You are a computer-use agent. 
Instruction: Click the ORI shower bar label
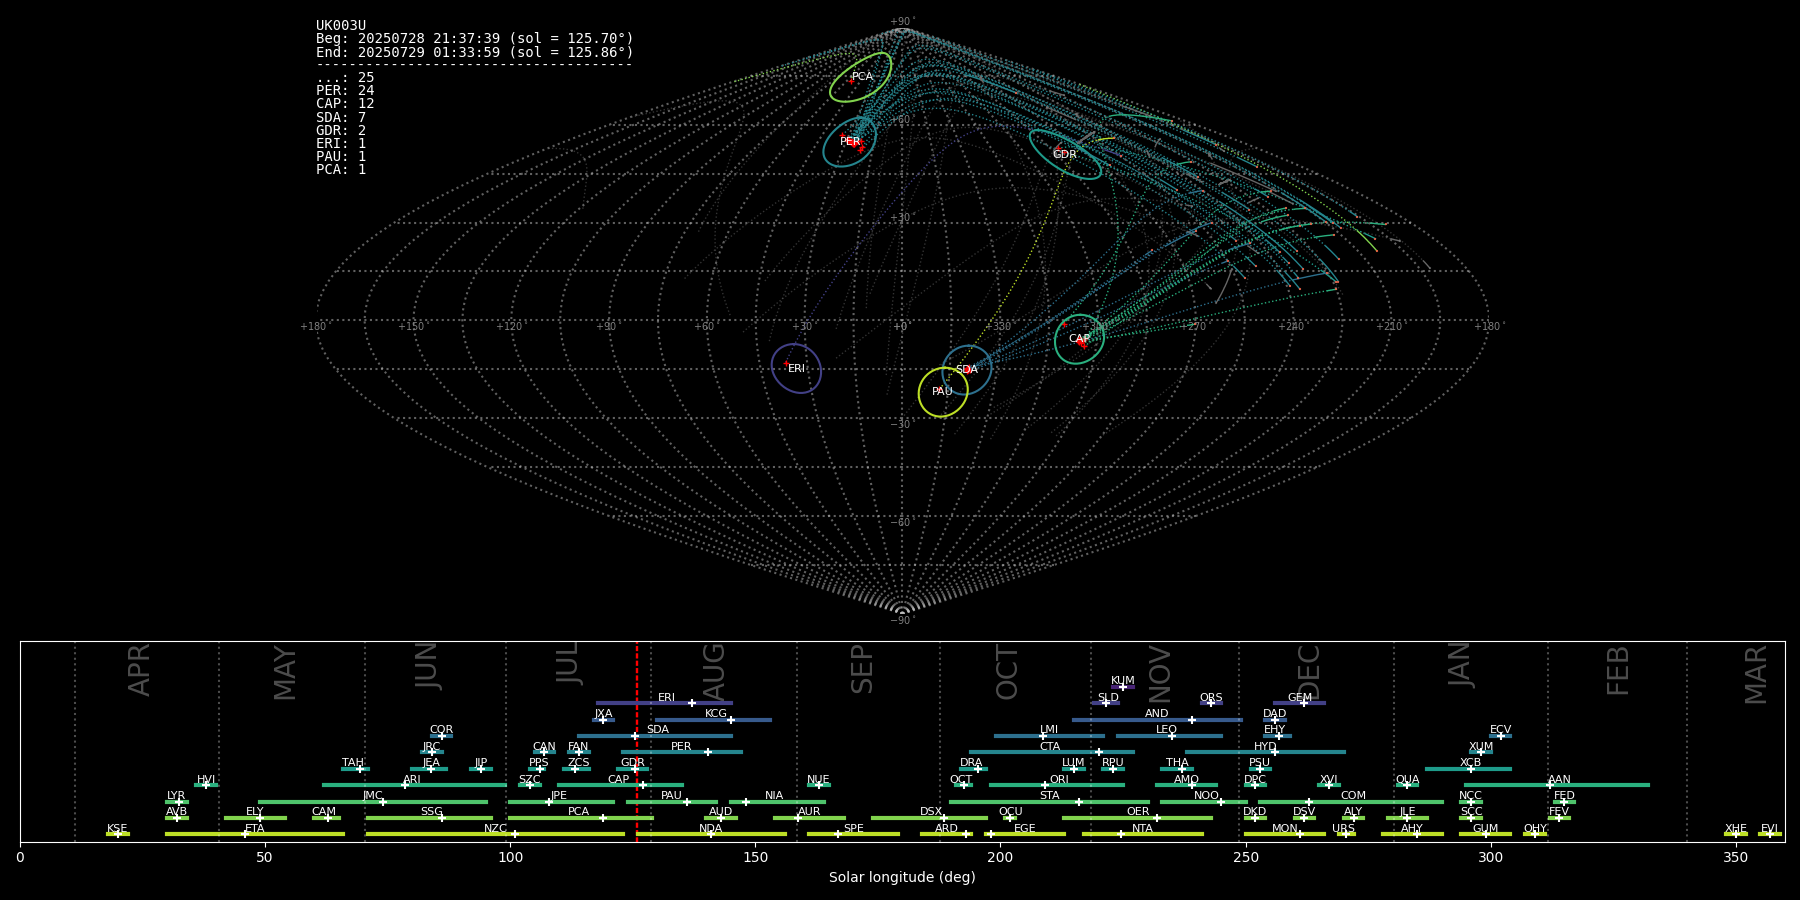1059,780
